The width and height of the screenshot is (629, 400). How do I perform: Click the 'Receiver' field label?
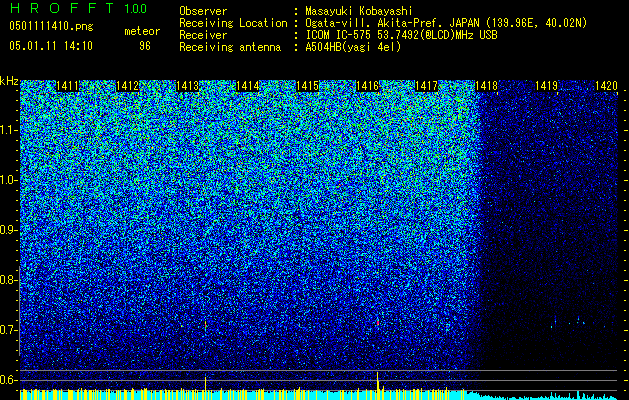[203, 35]
